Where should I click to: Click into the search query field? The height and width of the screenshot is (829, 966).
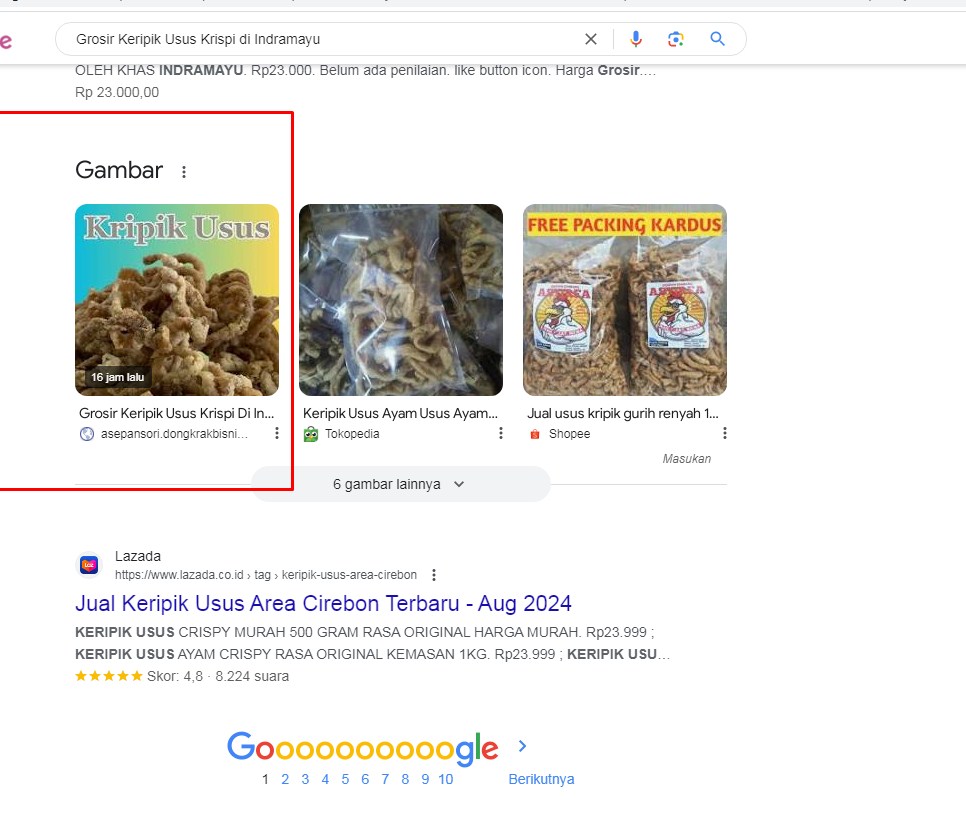[320, 39]
